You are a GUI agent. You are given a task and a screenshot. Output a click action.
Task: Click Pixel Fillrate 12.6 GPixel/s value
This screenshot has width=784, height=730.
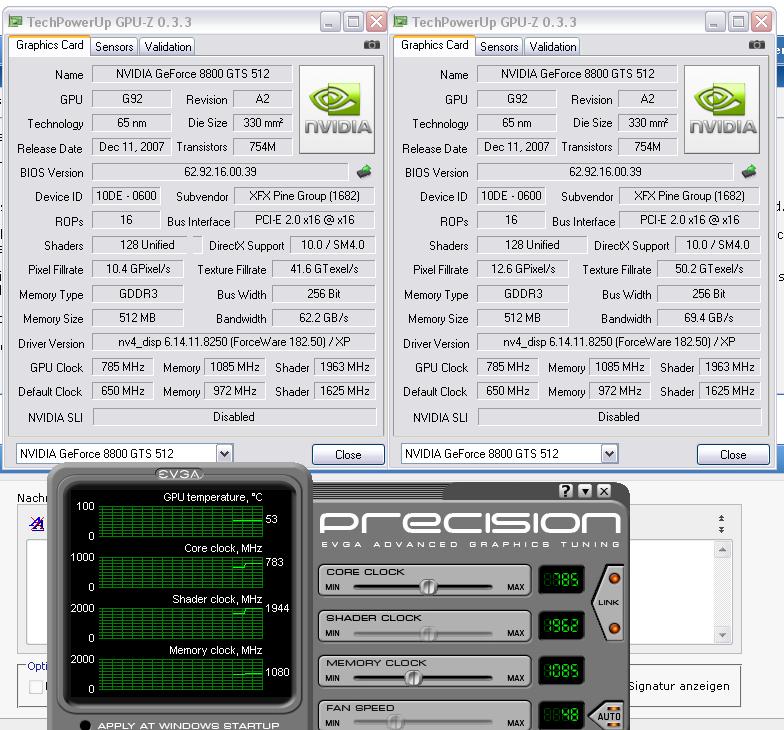tap(523, 269)
